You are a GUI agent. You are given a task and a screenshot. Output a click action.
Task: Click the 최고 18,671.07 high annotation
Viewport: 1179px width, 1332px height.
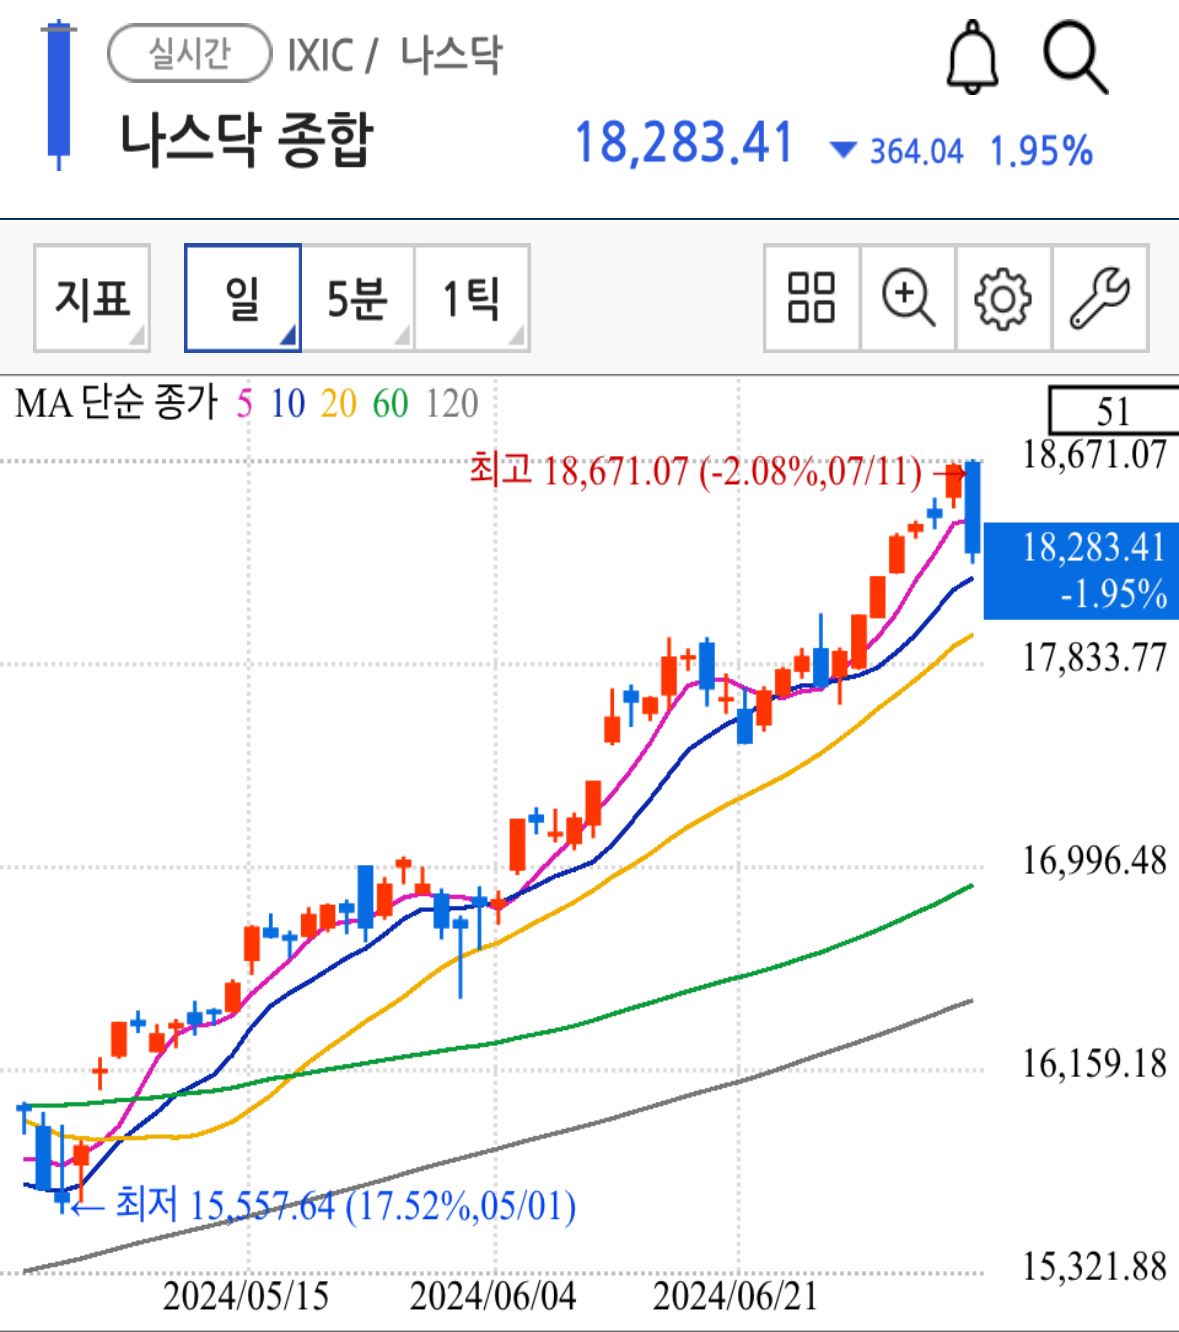pos(695,470)
